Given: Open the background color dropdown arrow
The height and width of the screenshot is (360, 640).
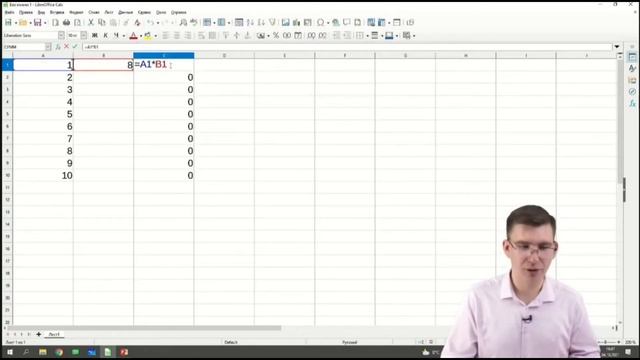Looking at the screenshot, I should 156,36.
